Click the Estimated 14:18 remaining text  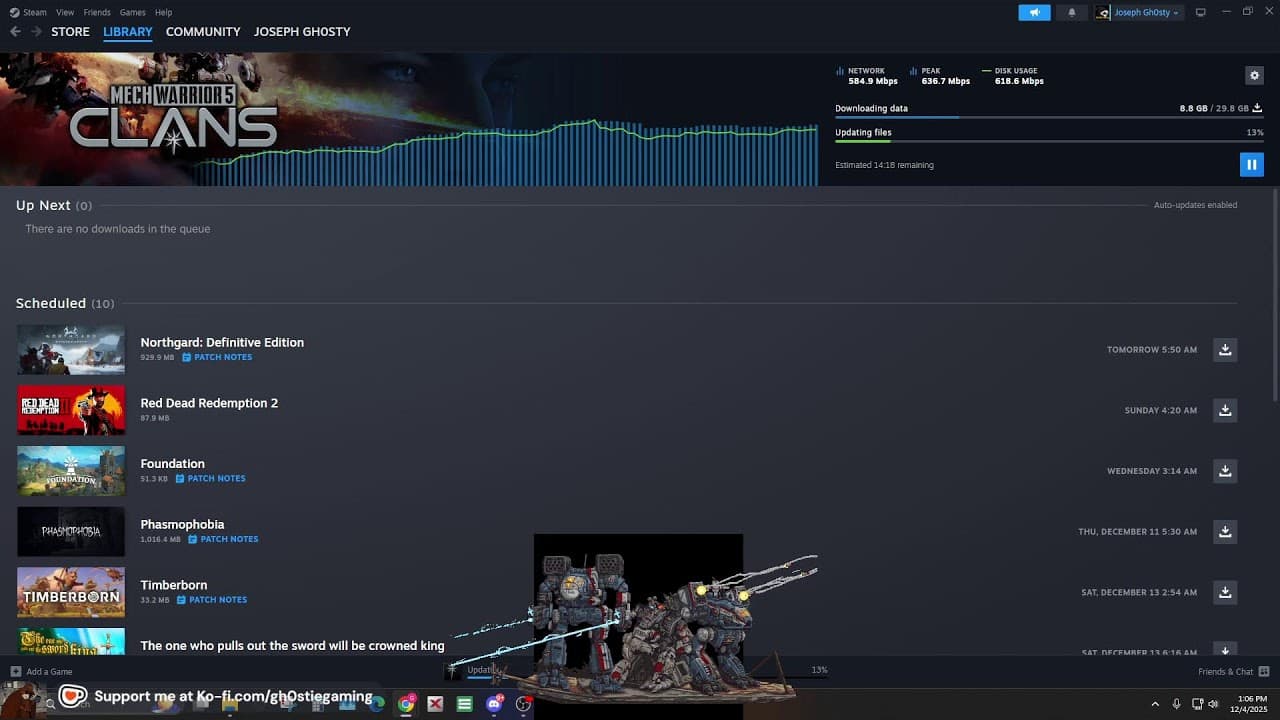885,165
